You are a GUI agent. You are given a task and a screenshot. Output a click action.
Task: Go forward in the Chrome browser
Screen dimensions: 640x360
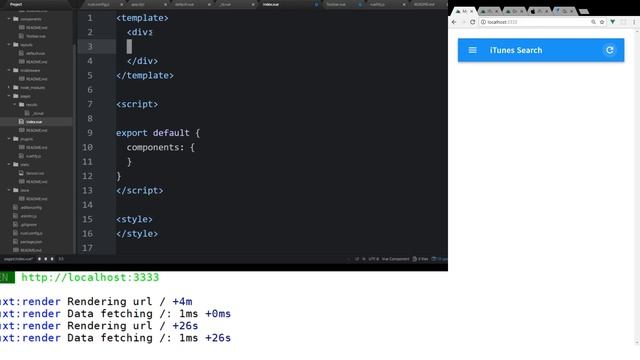coord(463,22)
